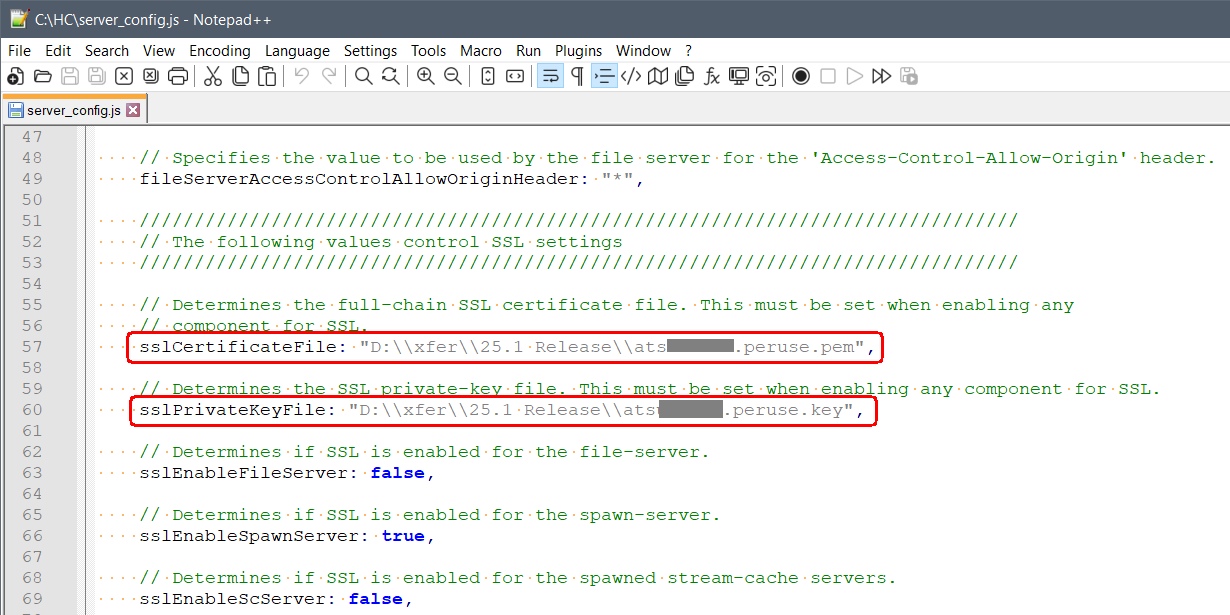This screenshot has width=1230, height=615.
Task: Toggle the indent guide button
Action: [604, 76]
